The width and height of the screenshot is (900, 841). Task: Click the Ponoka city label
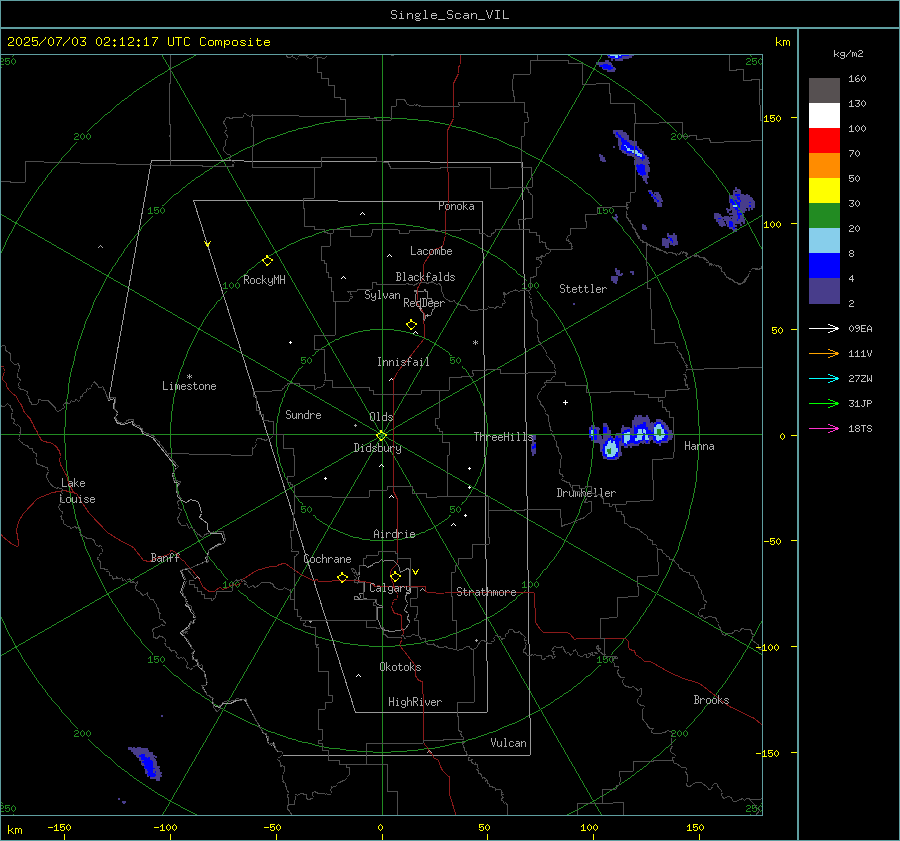pos(456,206)
